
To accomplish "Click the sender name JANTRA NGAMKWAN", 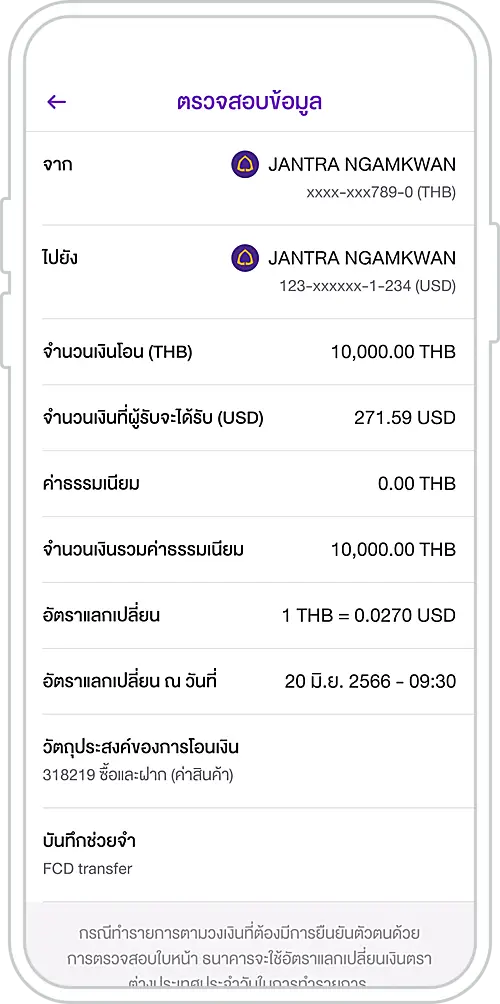I will point(362,165).
